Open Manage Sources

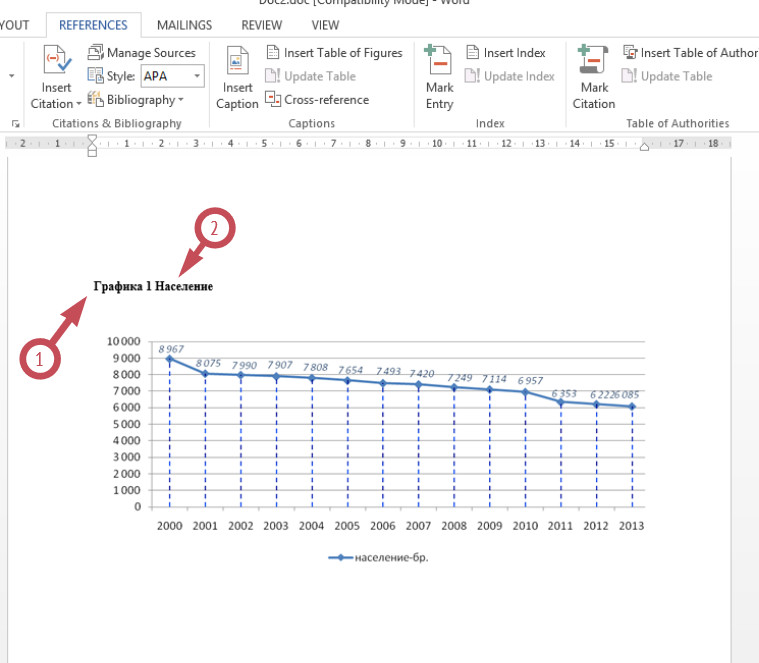tap(141, 52)
